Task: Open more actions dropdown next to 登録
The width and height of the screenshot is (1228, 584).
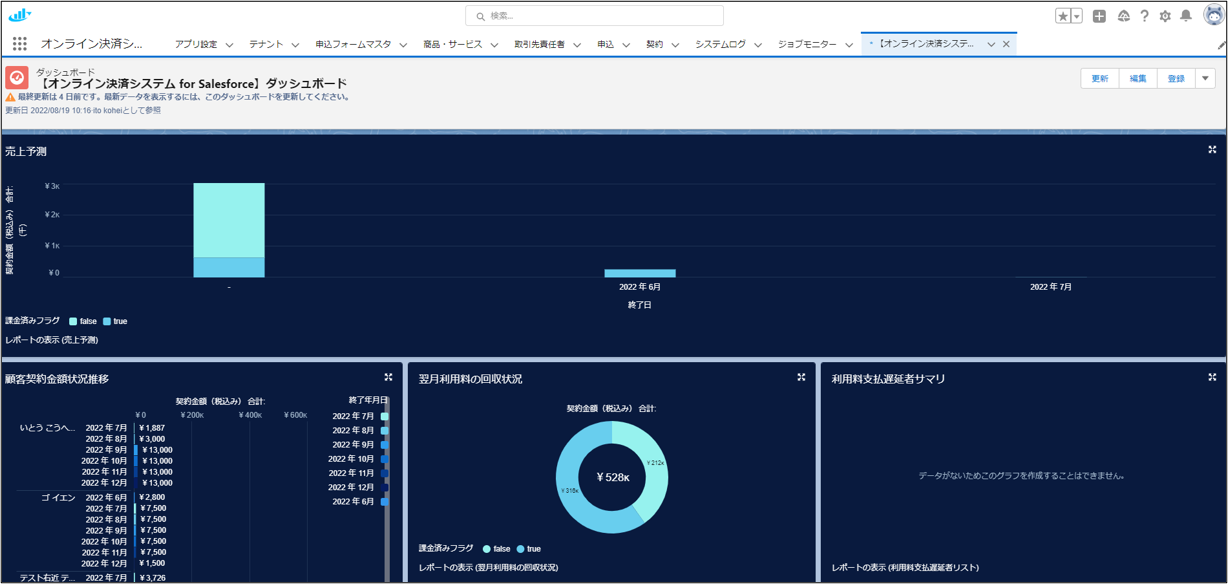Action: 1205,78
